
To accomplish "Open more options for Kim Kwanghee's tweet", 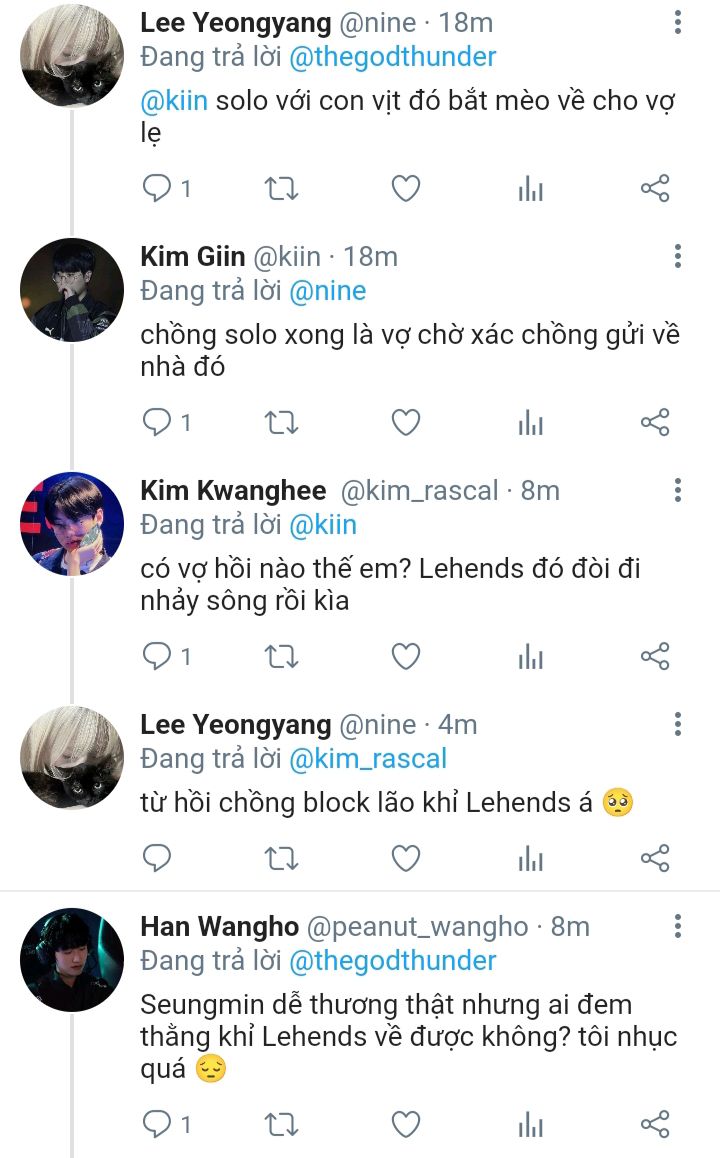I will (678, 490).
